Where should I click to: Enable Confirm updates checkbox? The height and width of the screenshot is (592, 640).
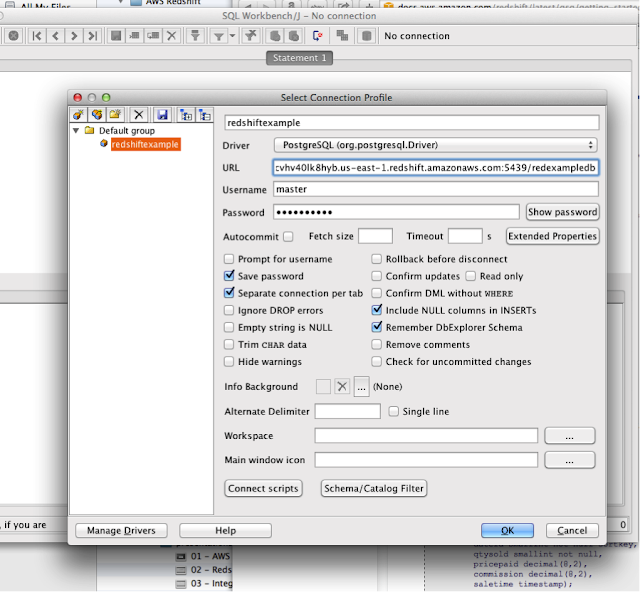click(x=376, y=276)
